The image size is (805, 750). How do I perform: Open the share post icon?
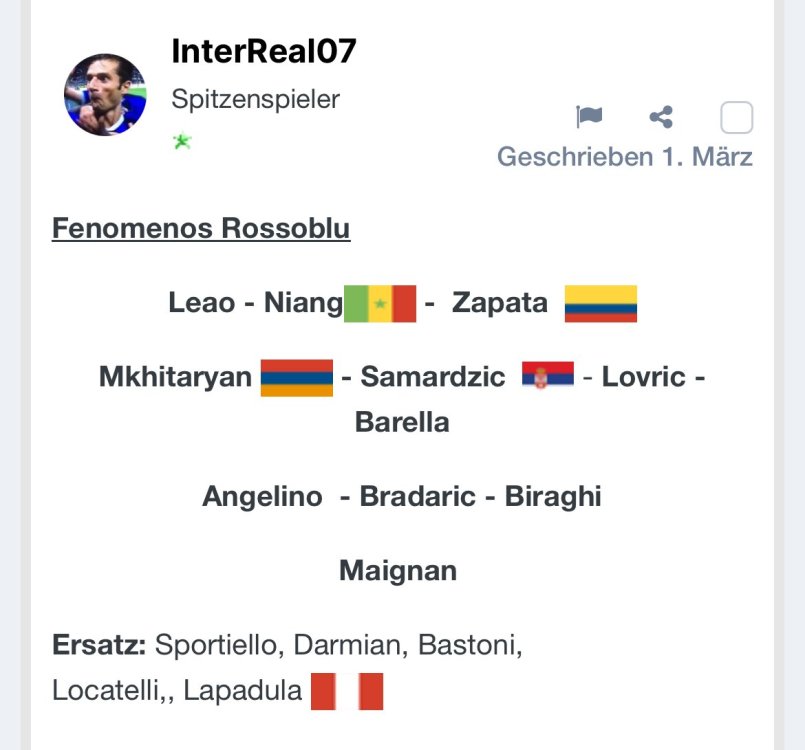pos(661,117)
